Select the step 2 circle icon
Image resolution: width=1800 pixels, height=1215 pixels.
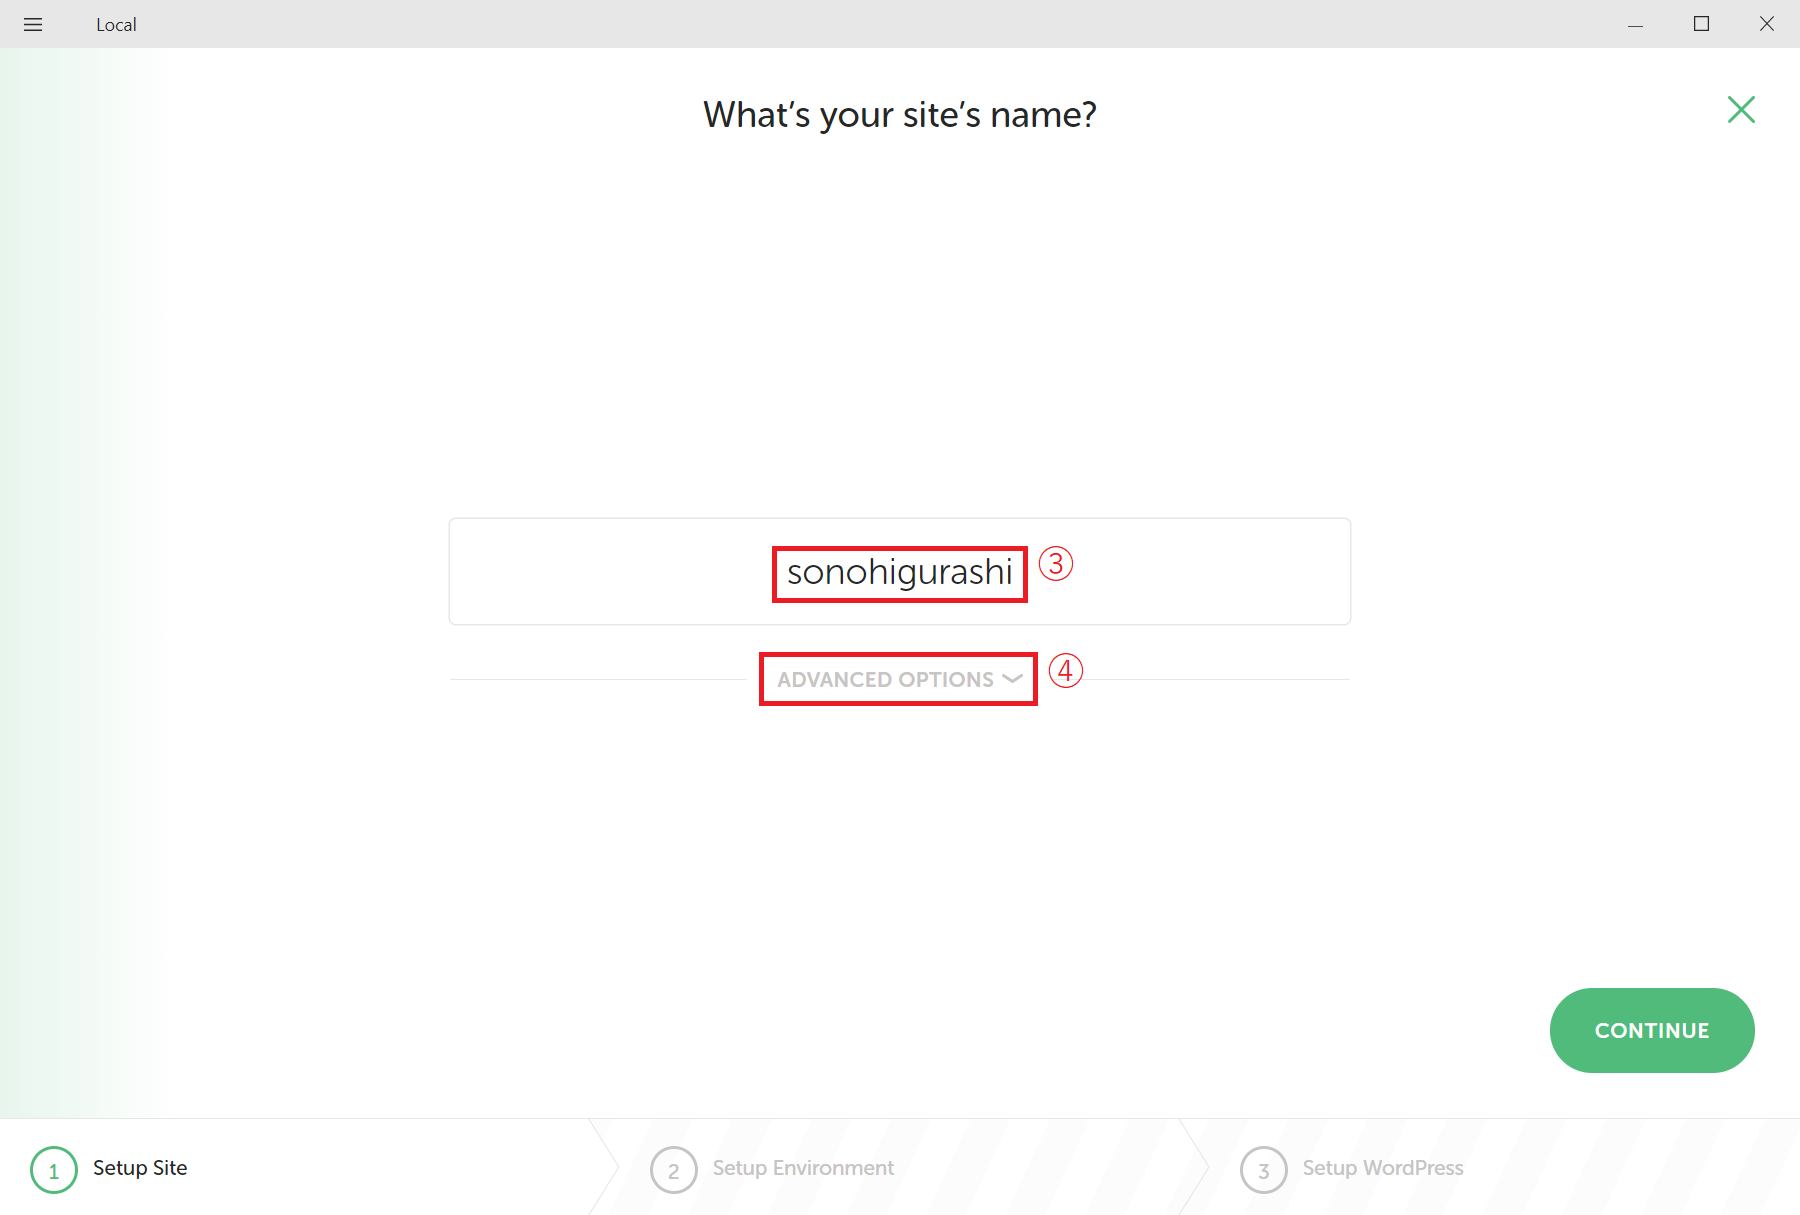pyautogui.click(x=674, y=1170)
